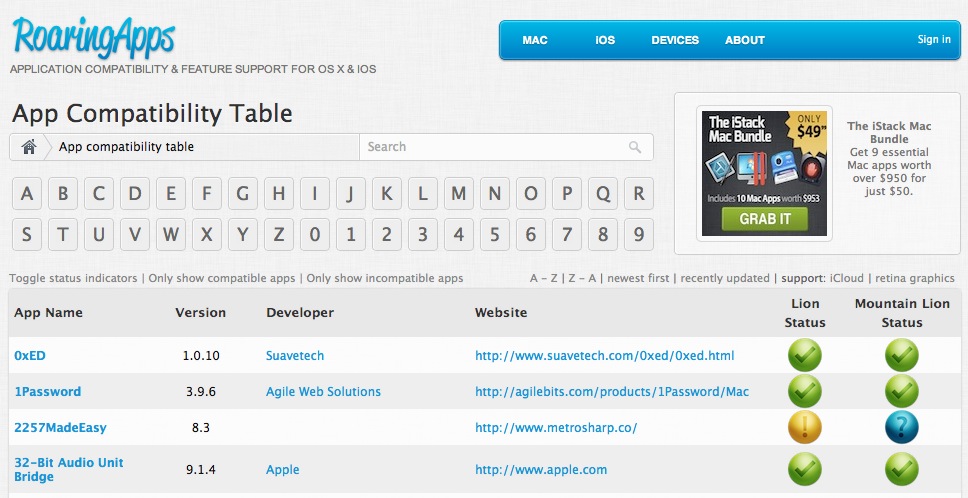968x498 pixels.
Task: Click 0xED Lion status green checkmark
Action: point(805,355)
